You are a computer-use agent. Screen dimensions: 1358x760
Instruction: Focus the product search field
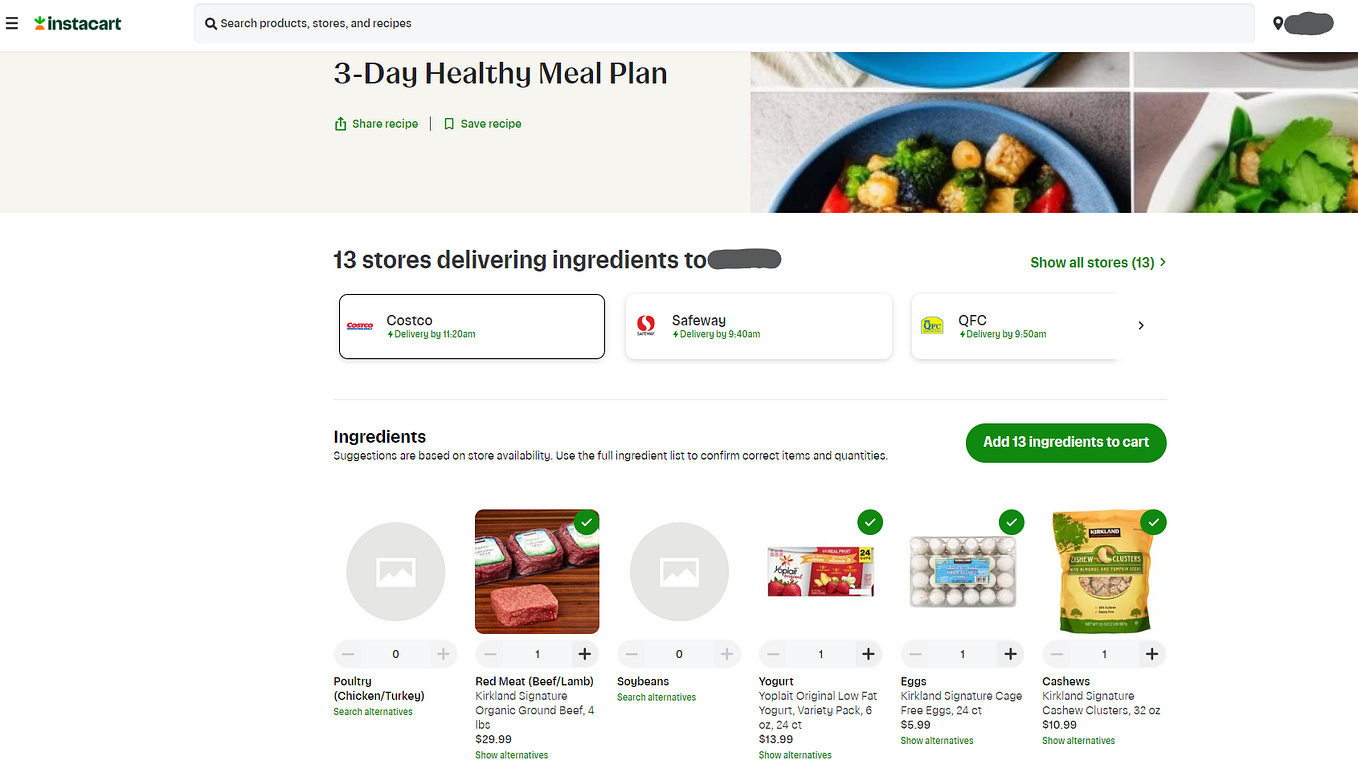coord(724,23)
